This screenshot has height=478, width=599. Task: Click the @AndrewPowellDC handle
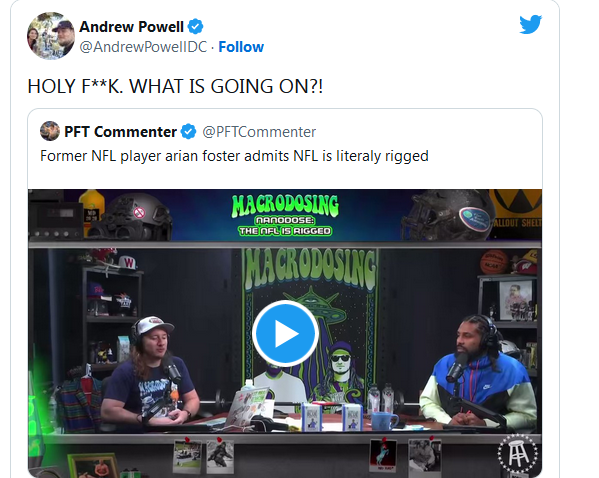(x=143, y=47)
